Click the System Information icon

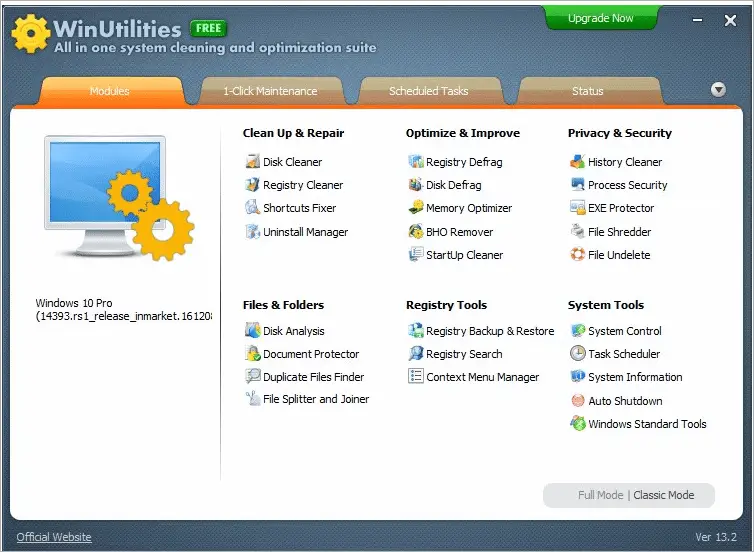click(x=578, y=376)
